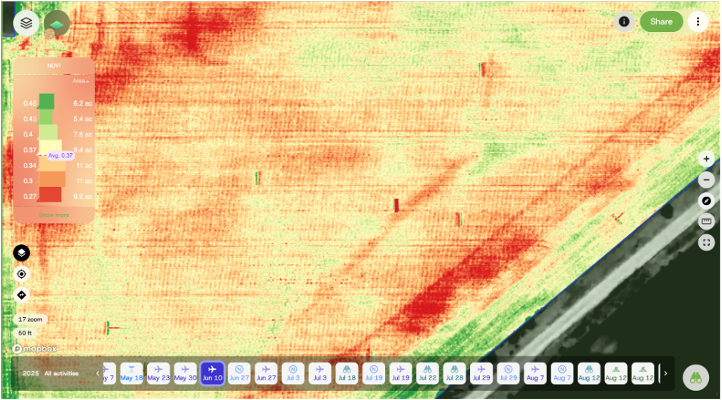722x400 pixels.
Task: Zoom out with the minus button
Action: click(x=706, y=180)
